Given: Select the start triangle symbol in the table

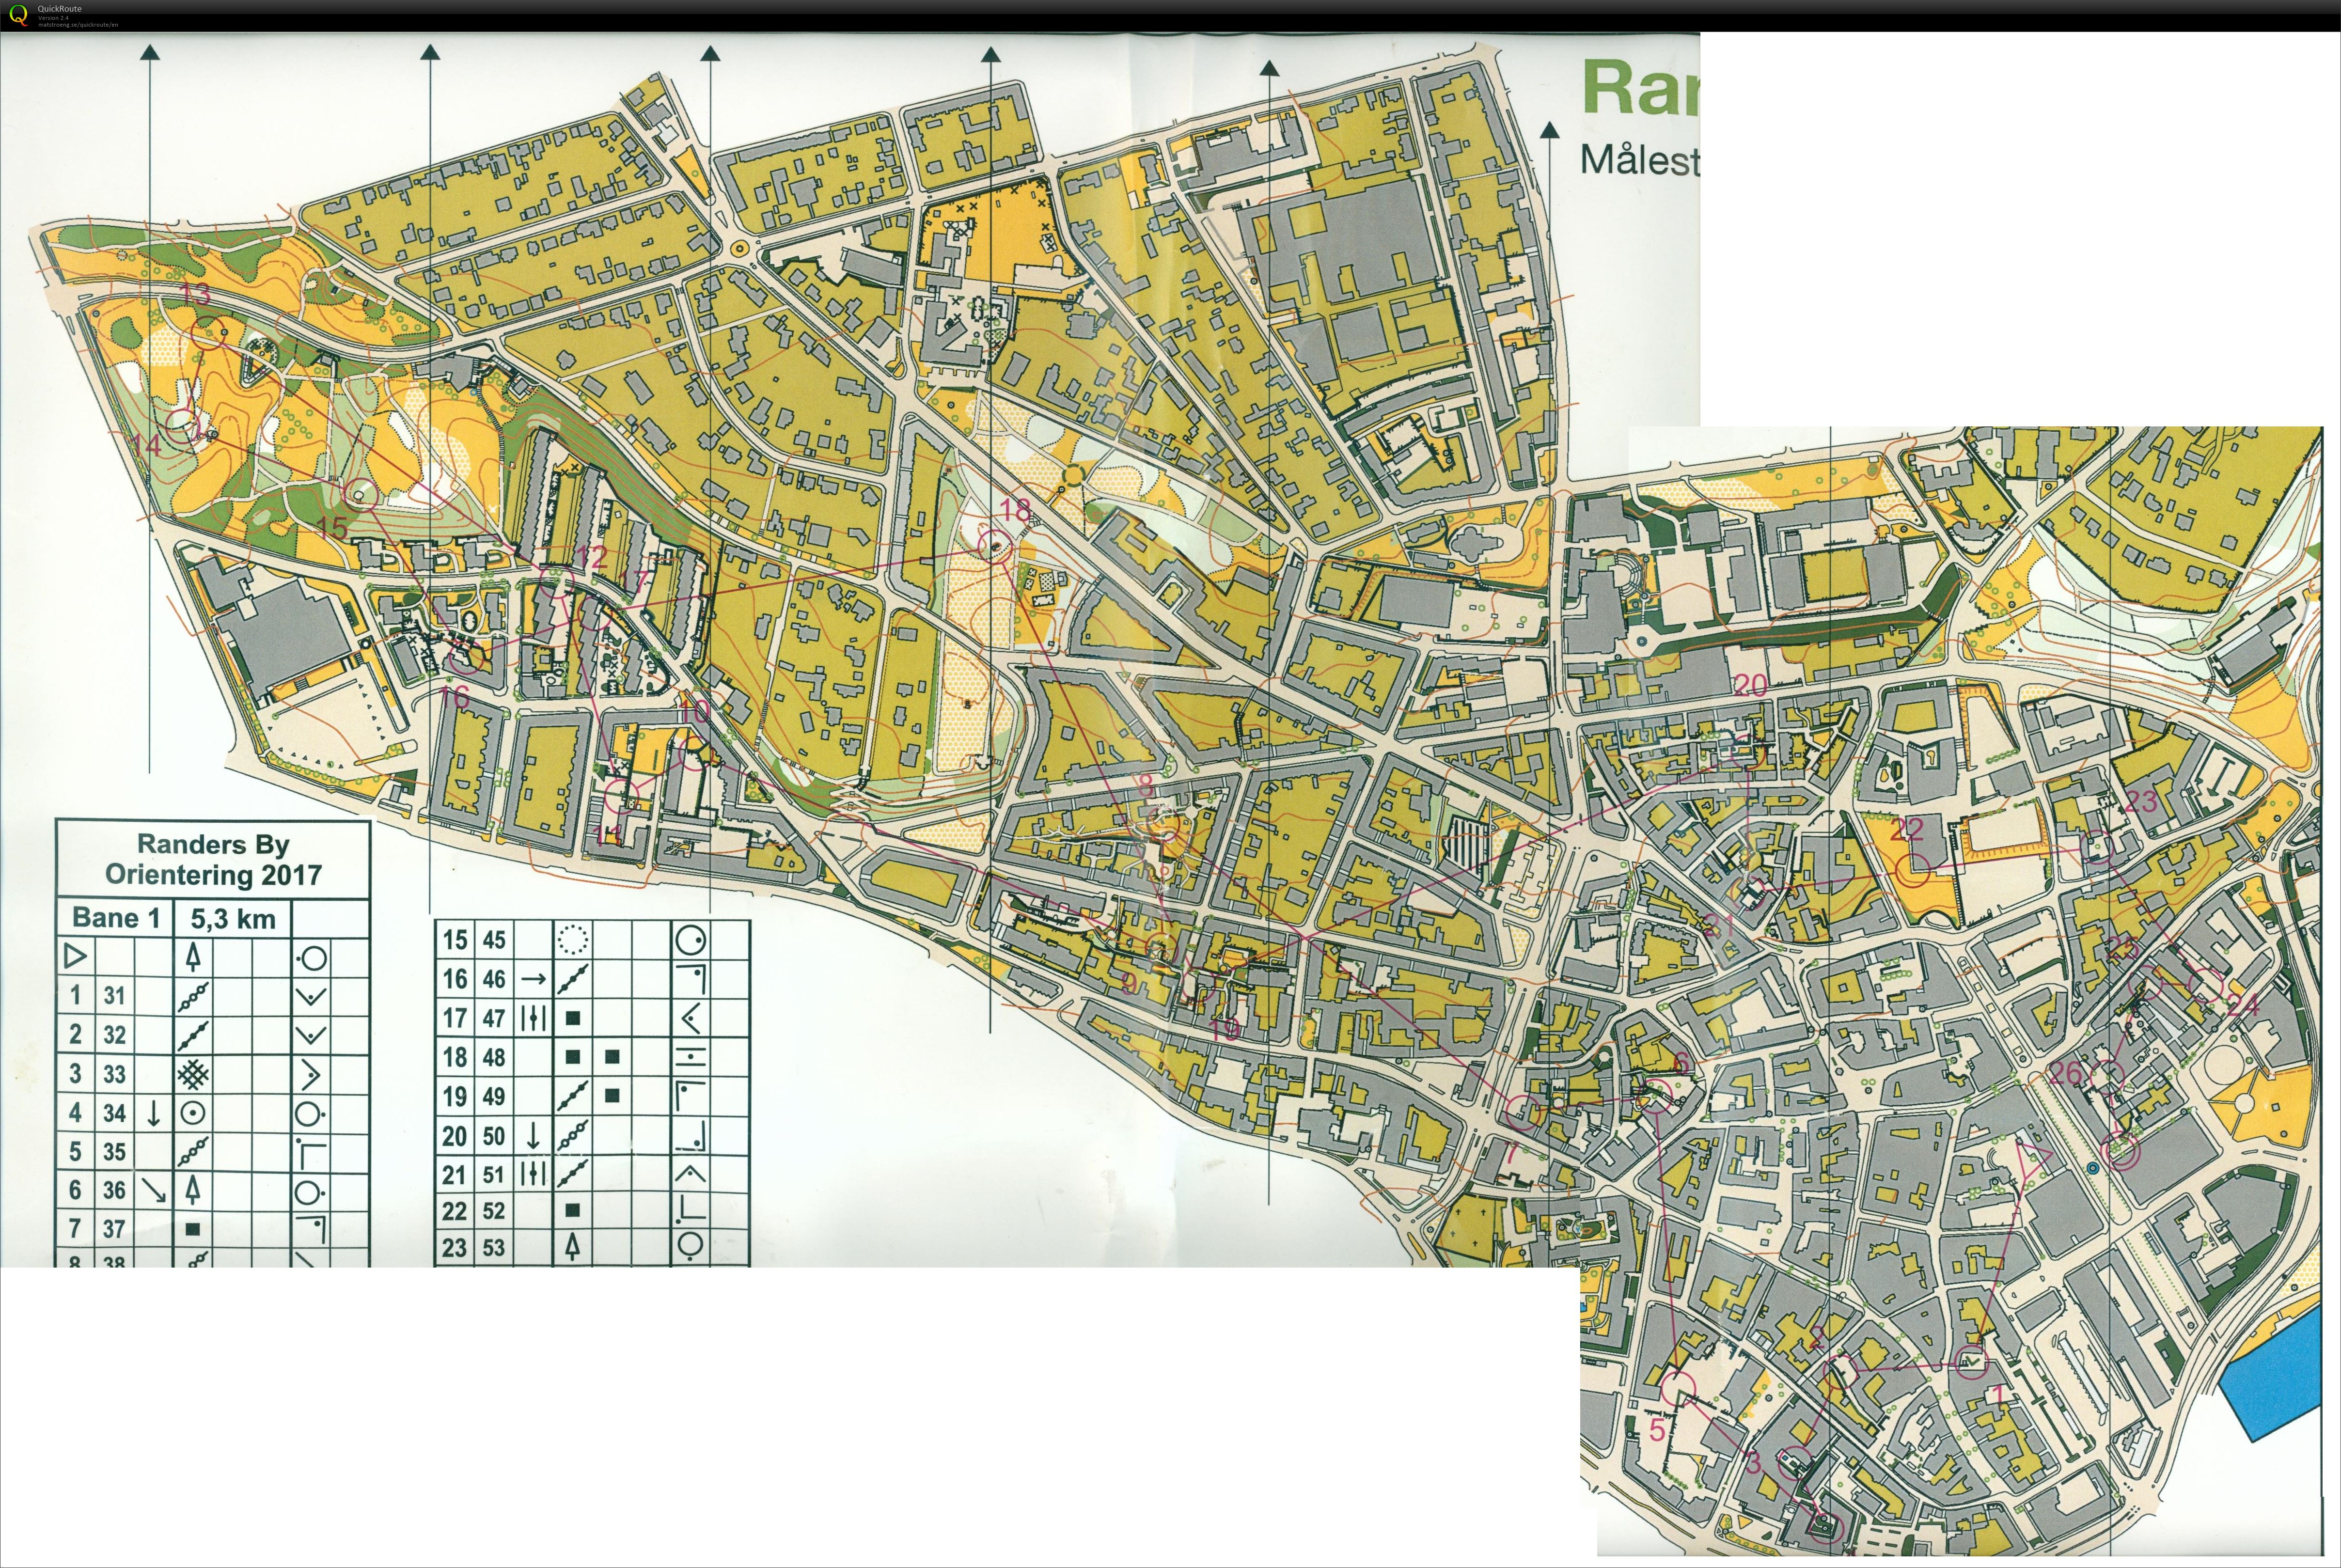Looking at the screenshot, I should pyautogui.click(x=75, y=956).
